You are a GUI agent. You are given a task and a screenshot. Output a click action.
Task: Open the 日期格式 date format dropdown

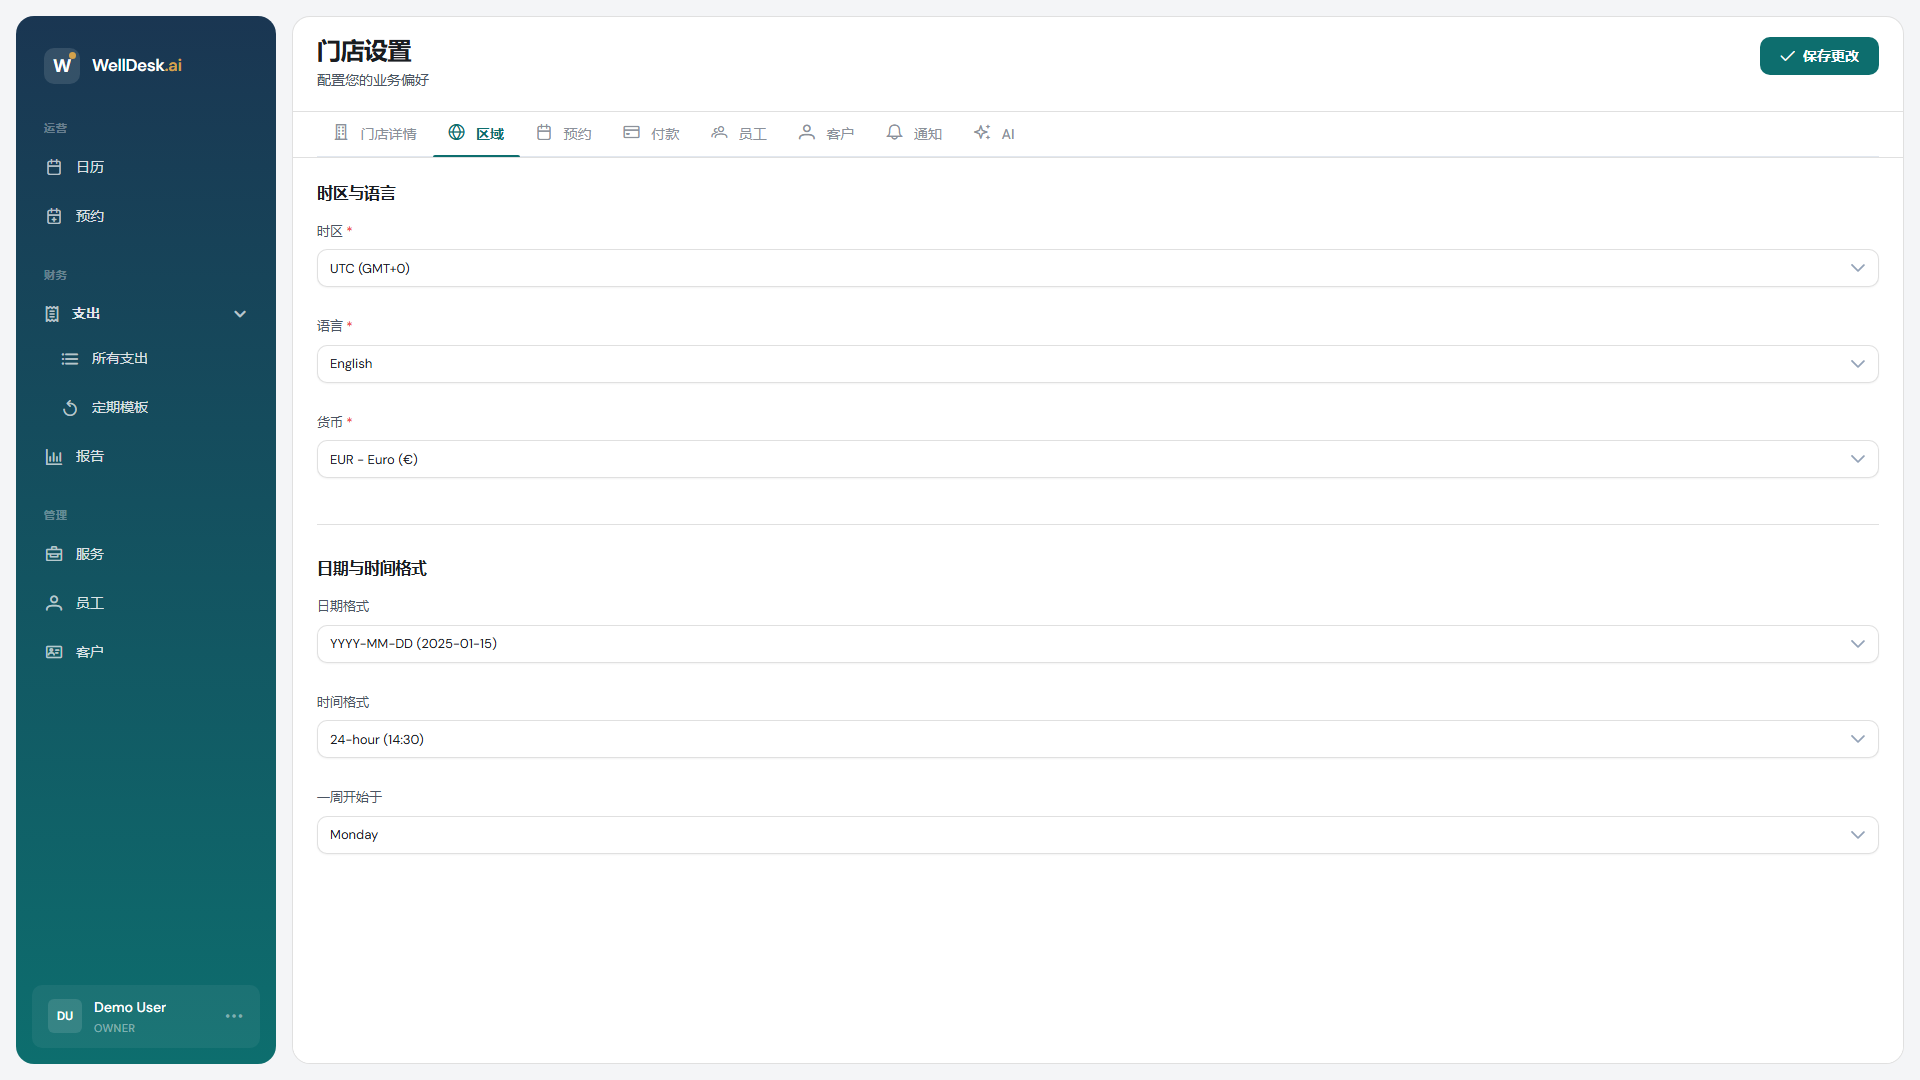[x=1097, y=644]
